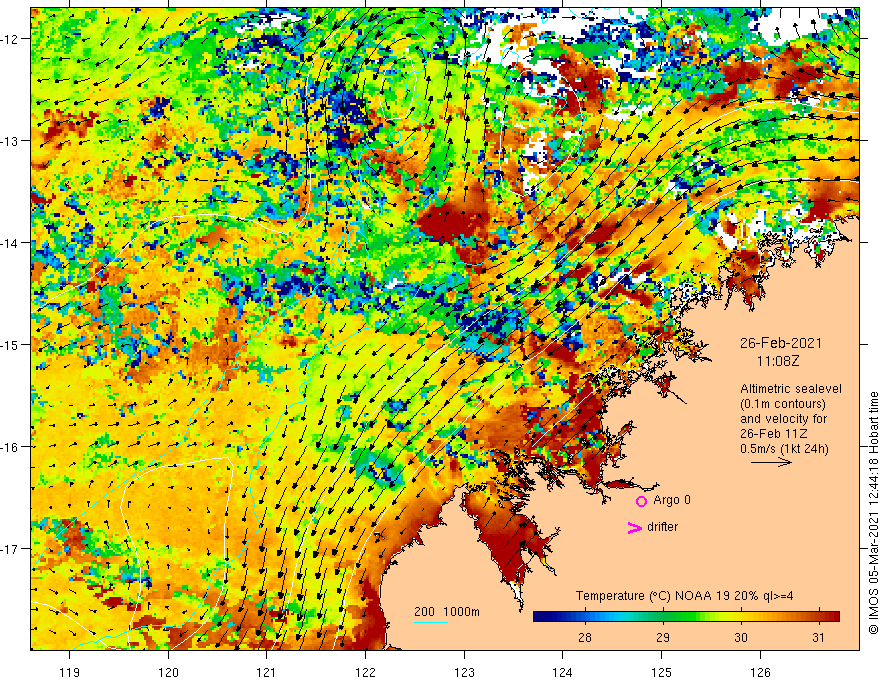This screenshot has height=680, width=880.
Task: Click longitude axis label 120
Action: [x=168, y=672]
